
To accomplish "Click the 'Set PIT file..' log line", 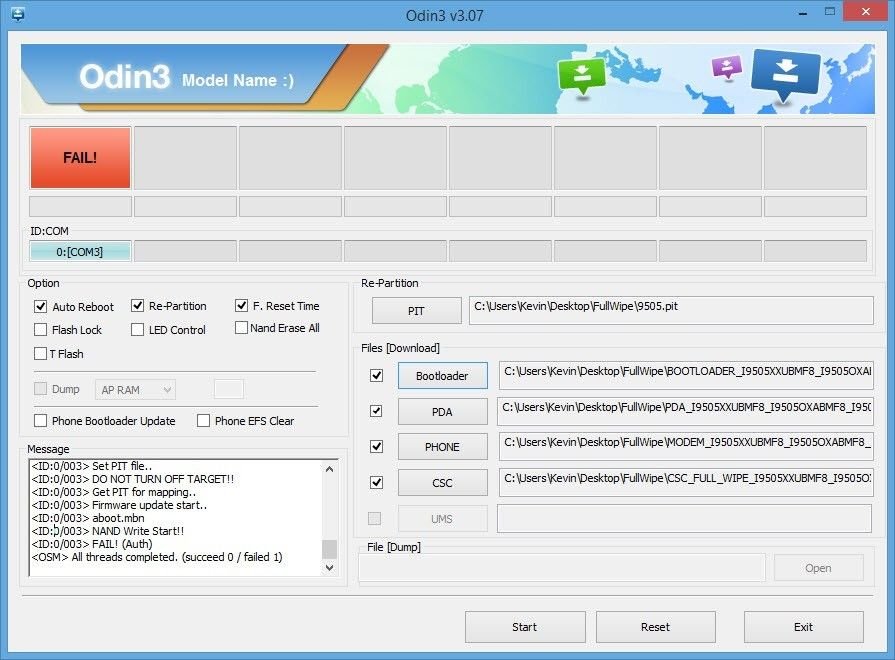I will coord(92,466).
